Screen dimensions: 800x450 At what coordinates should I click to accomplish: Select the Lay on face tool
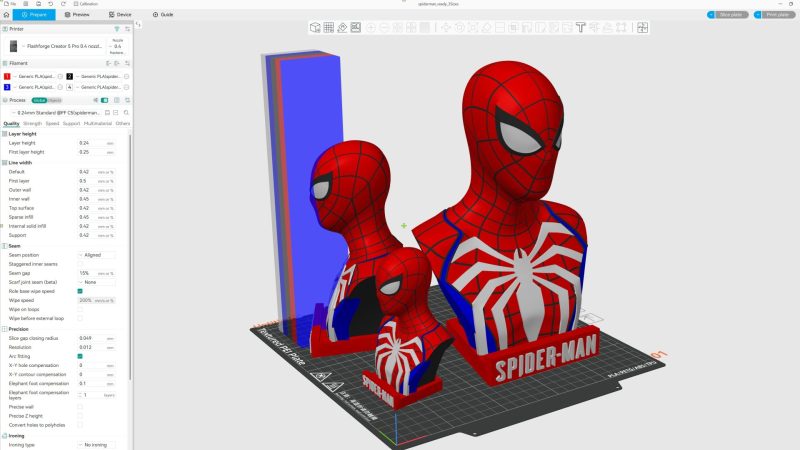click(x=486, y=28)
